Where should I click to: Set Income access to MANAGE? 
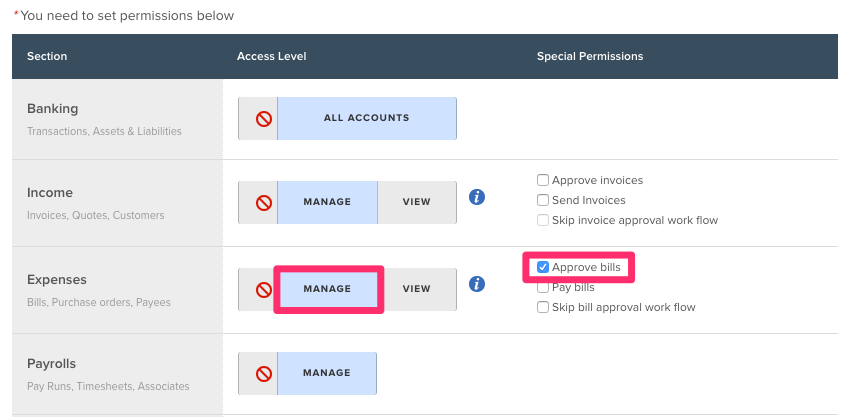tap(327, 202)
